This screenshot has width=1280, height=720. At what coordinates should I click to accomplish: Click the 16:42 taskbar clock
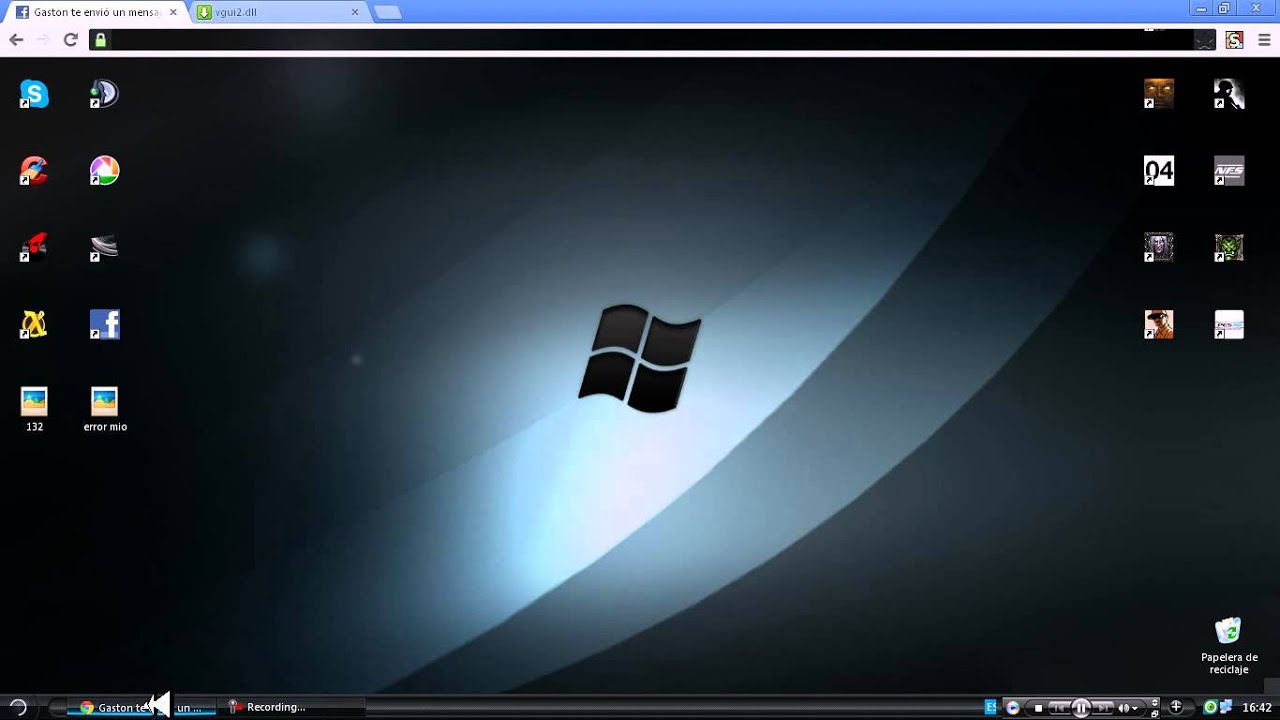coord(1257,707)
